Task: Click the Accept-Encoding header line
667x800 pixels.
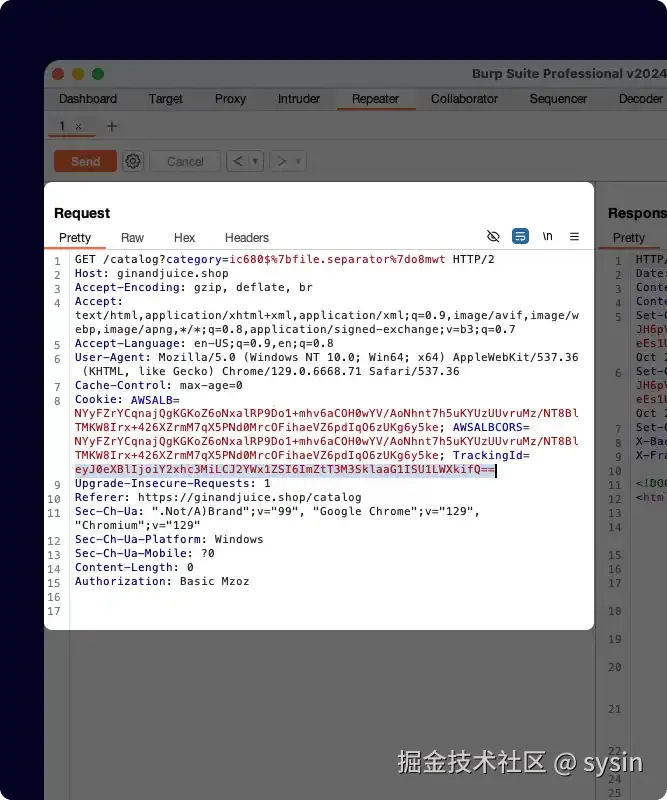Action: [x=193, y=287]
